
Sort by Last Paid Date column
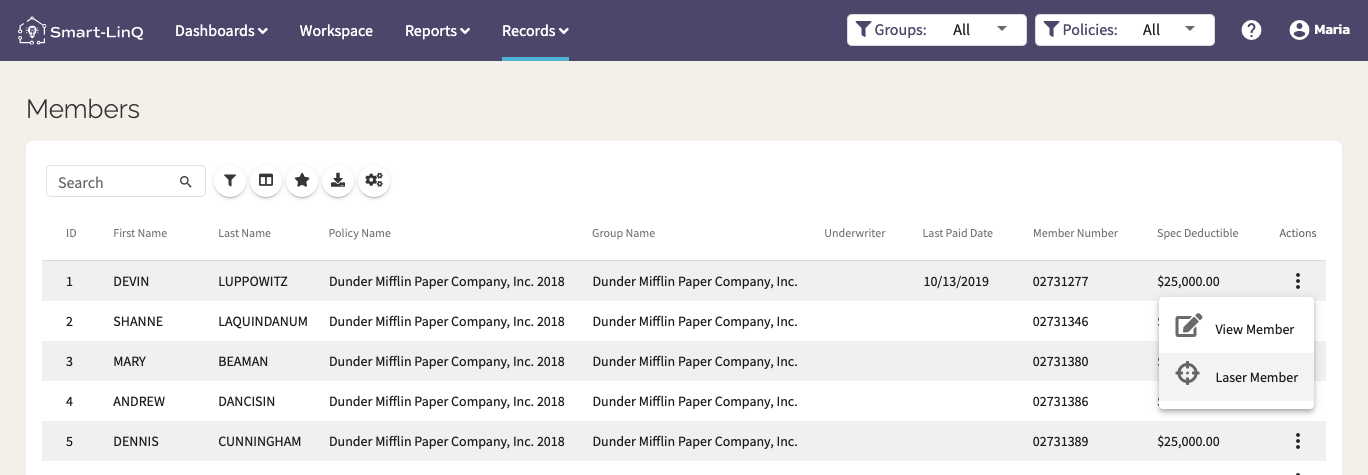point(957,233)
